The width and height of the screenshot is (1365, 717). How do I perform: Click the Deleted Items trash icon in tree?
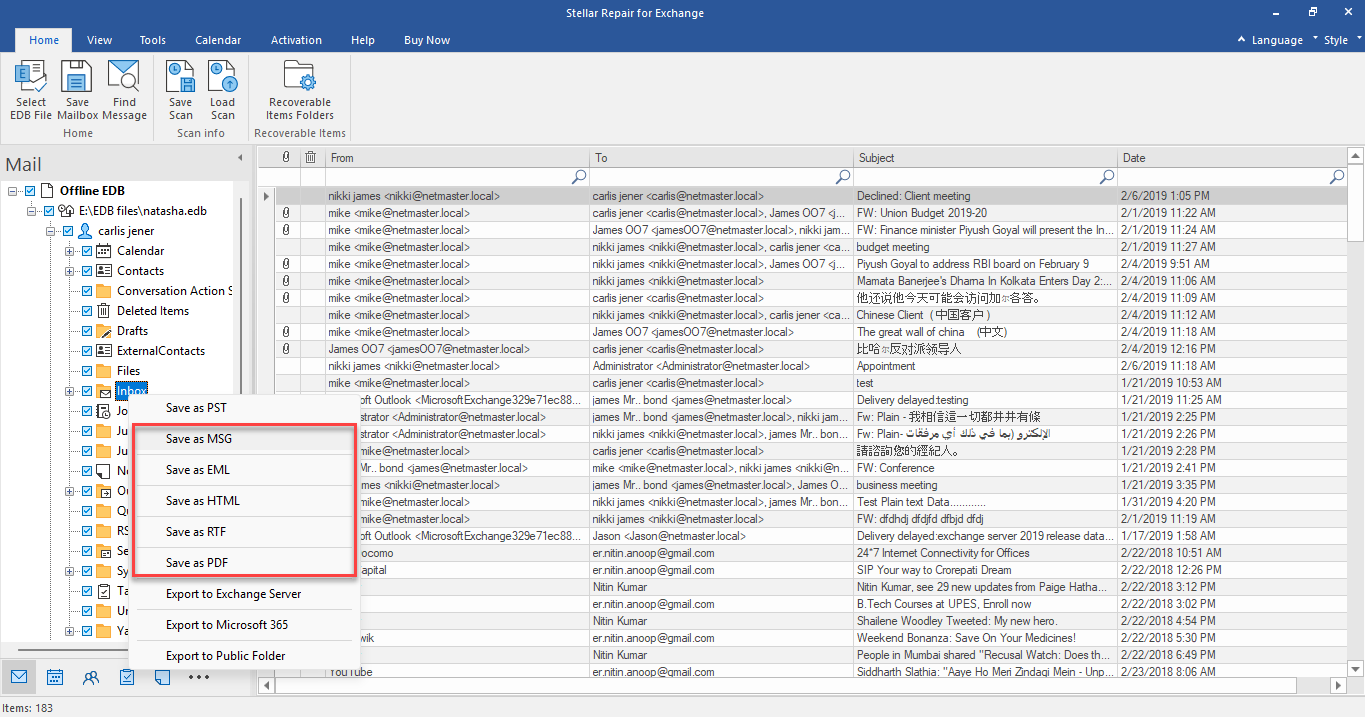coord(104,311)
